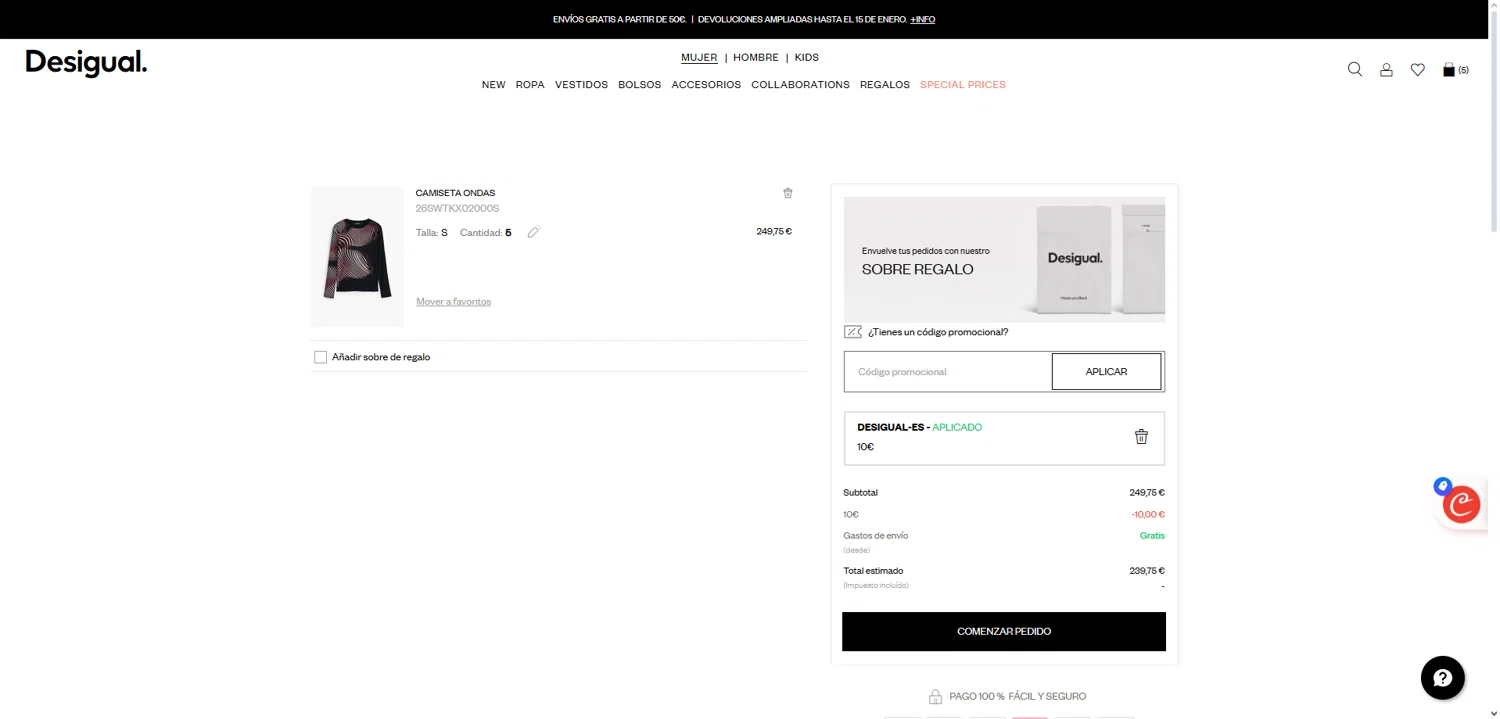Open the wishlist heart icon
1500x719 pixels.
(x=1417, y=70)
